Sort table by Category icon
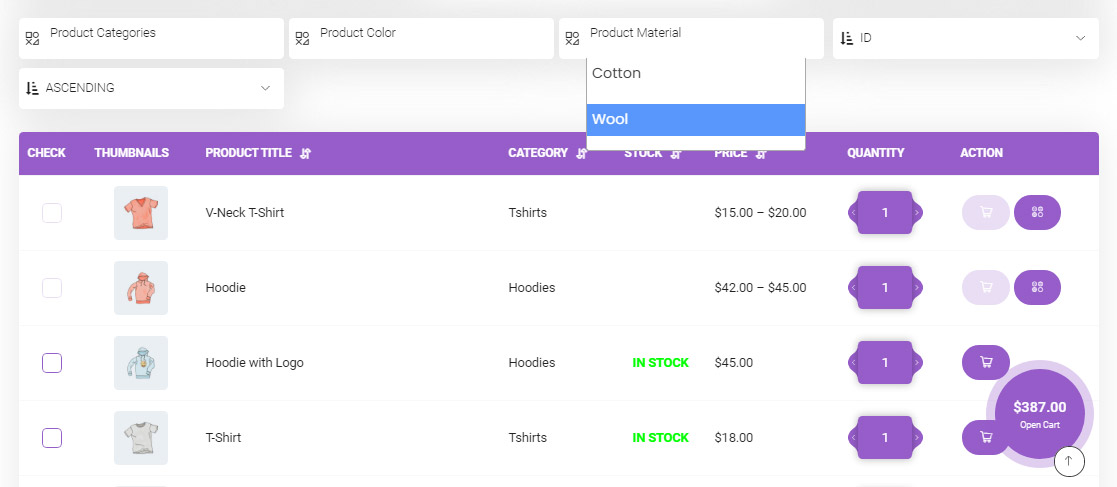Image resolution: width=1117 pixels, height=487 pixels. pos(581,153)
